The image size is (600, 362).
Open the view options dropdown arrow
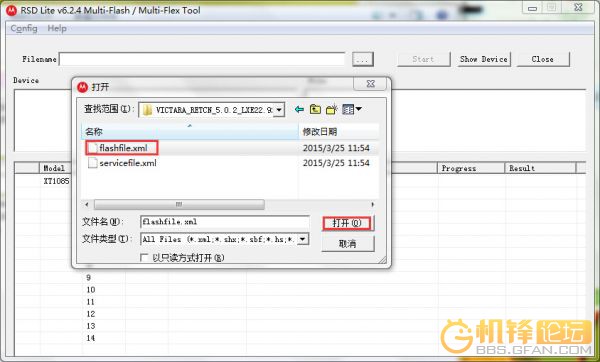coord(359,109)
